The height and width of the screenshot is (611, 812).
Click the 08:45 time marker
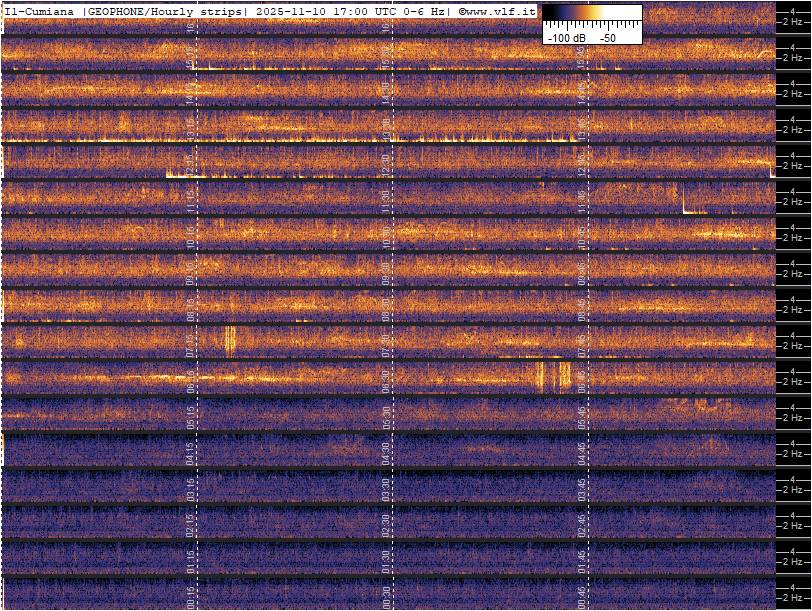(x=582, y=305)
